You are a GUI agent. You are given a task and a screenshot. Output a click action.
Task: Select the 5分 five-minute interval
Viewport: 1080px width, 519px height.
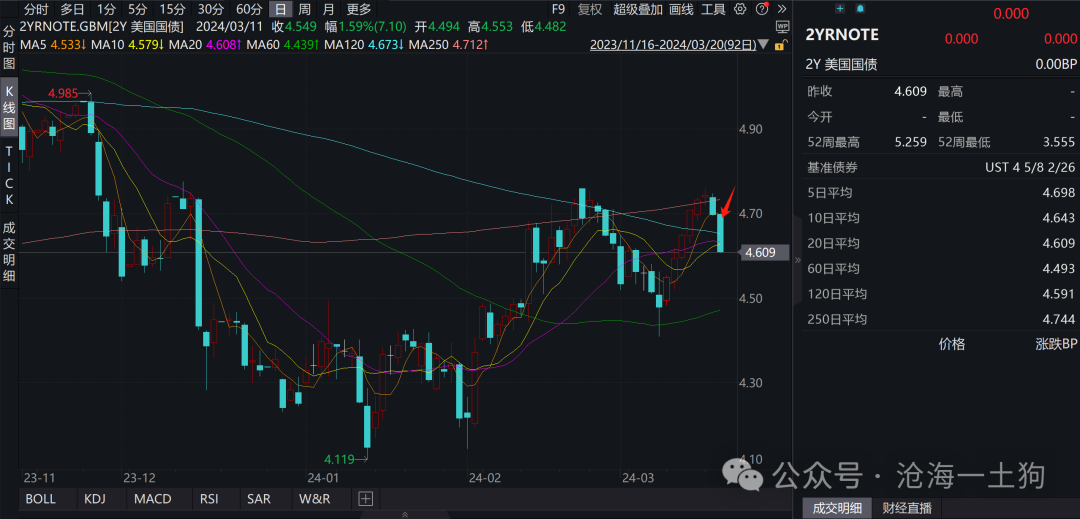[x=138, y=10]
